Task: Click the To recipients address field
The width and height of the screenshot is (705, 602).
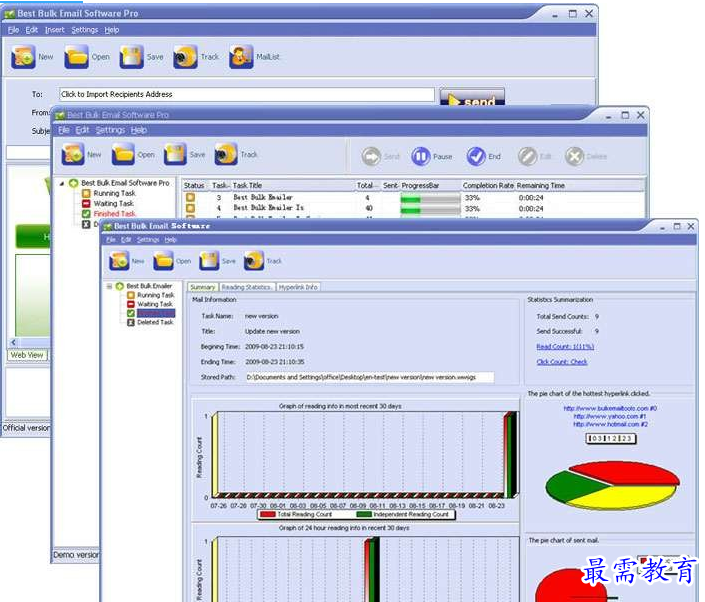Action: pos(247,94)
